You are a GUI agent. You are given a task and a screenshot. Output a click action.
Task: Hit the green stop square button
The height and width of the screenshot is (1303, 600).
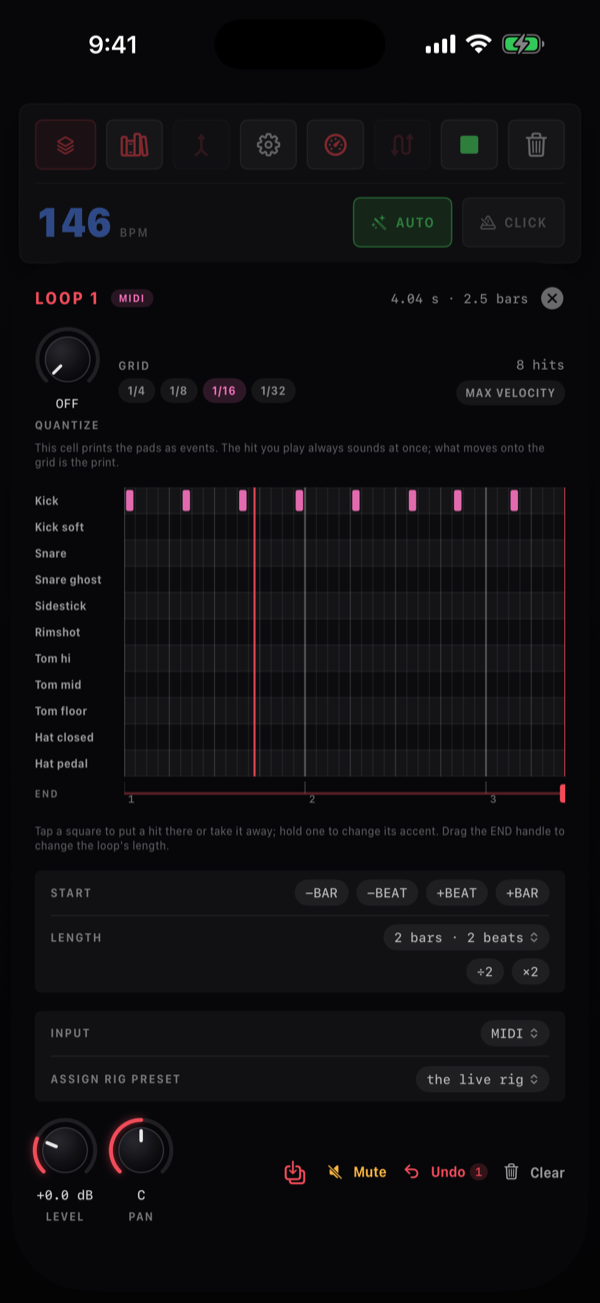pyautogui.click(x=469, y=145)
